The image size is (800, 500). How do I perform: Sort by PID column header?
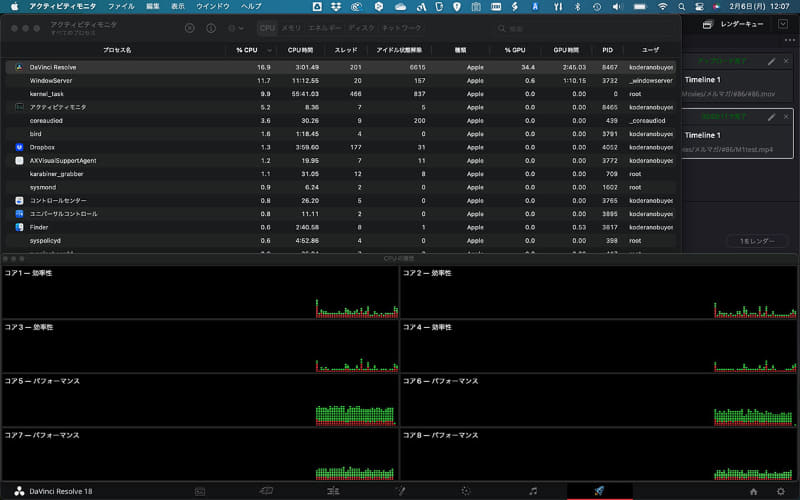point(607,50)
